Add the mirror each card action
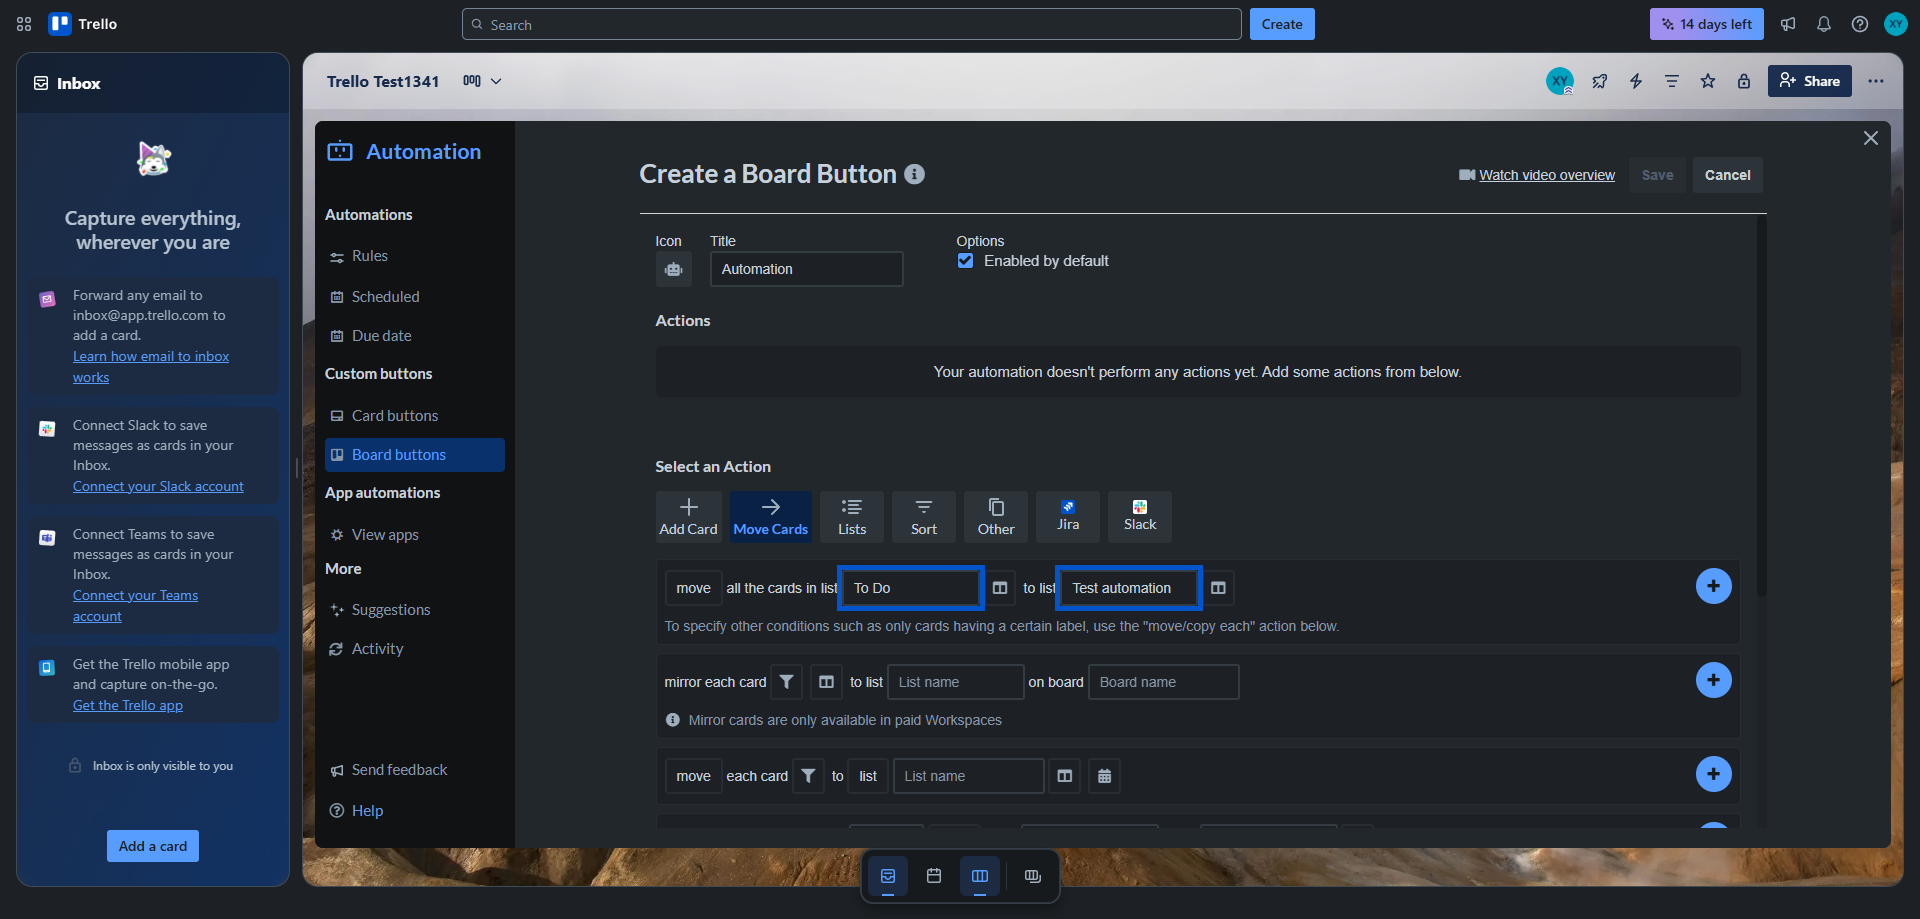The image size is (1920, 919). point(1714,680)
